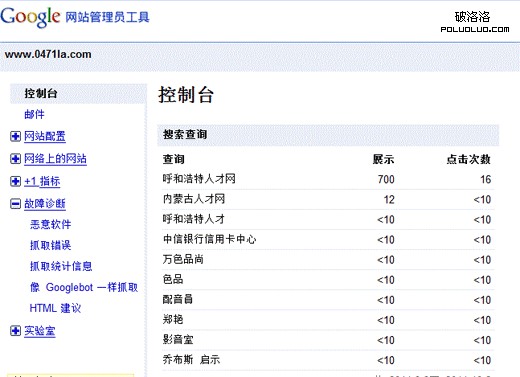Select the query 郑艳
Viewport: 520px width, 377px height.
[x=173, y=319]
